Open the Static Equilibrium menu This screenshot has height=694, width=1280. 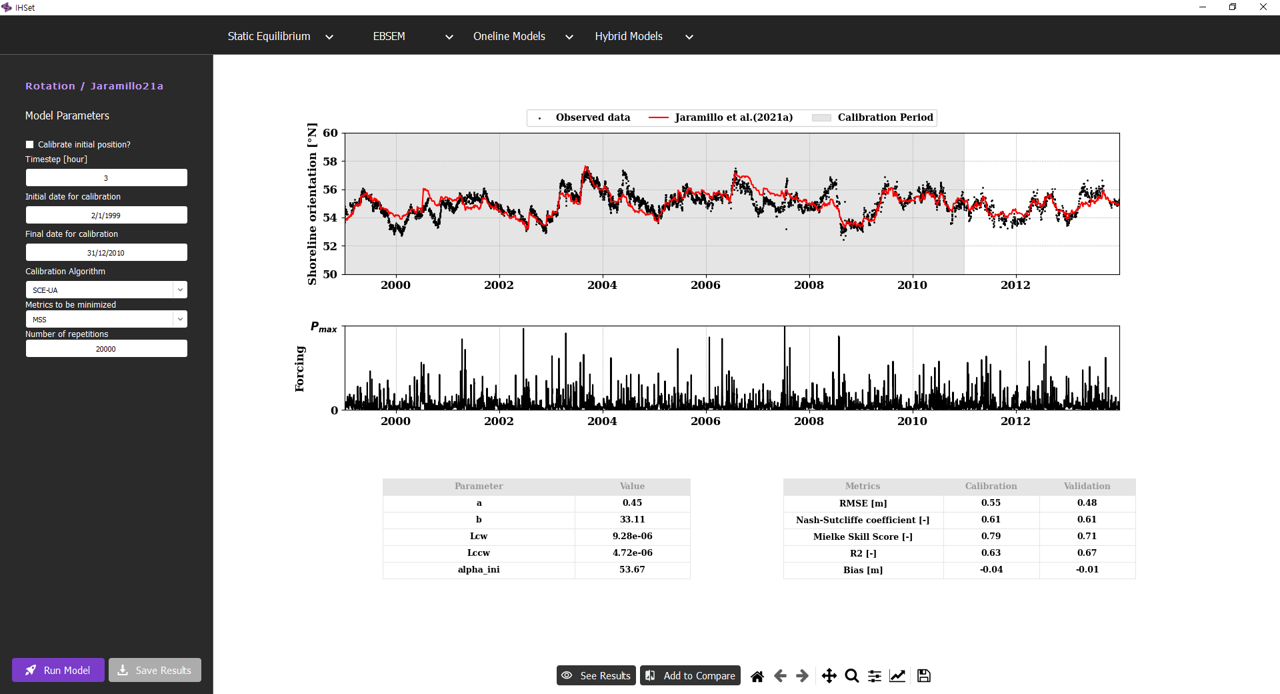click(280, 37)
